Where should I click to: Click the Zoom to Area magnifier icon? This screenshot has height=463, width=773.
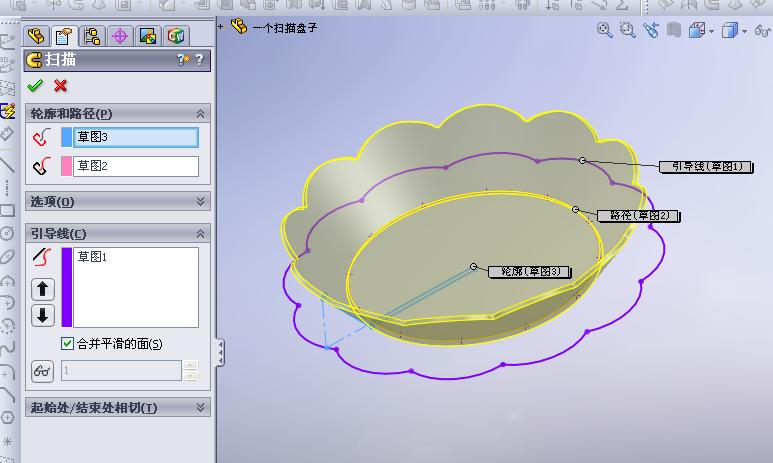(628, 31)
